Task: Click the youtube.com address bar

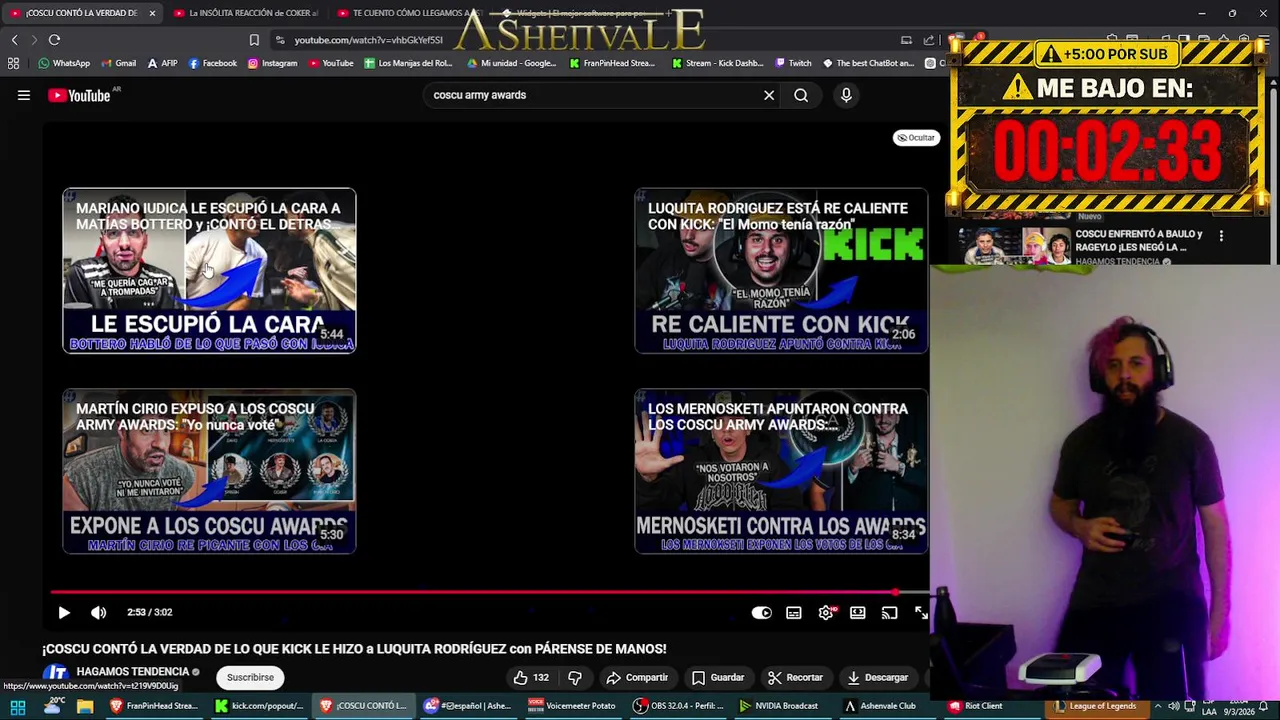Action: click(368, 40)
